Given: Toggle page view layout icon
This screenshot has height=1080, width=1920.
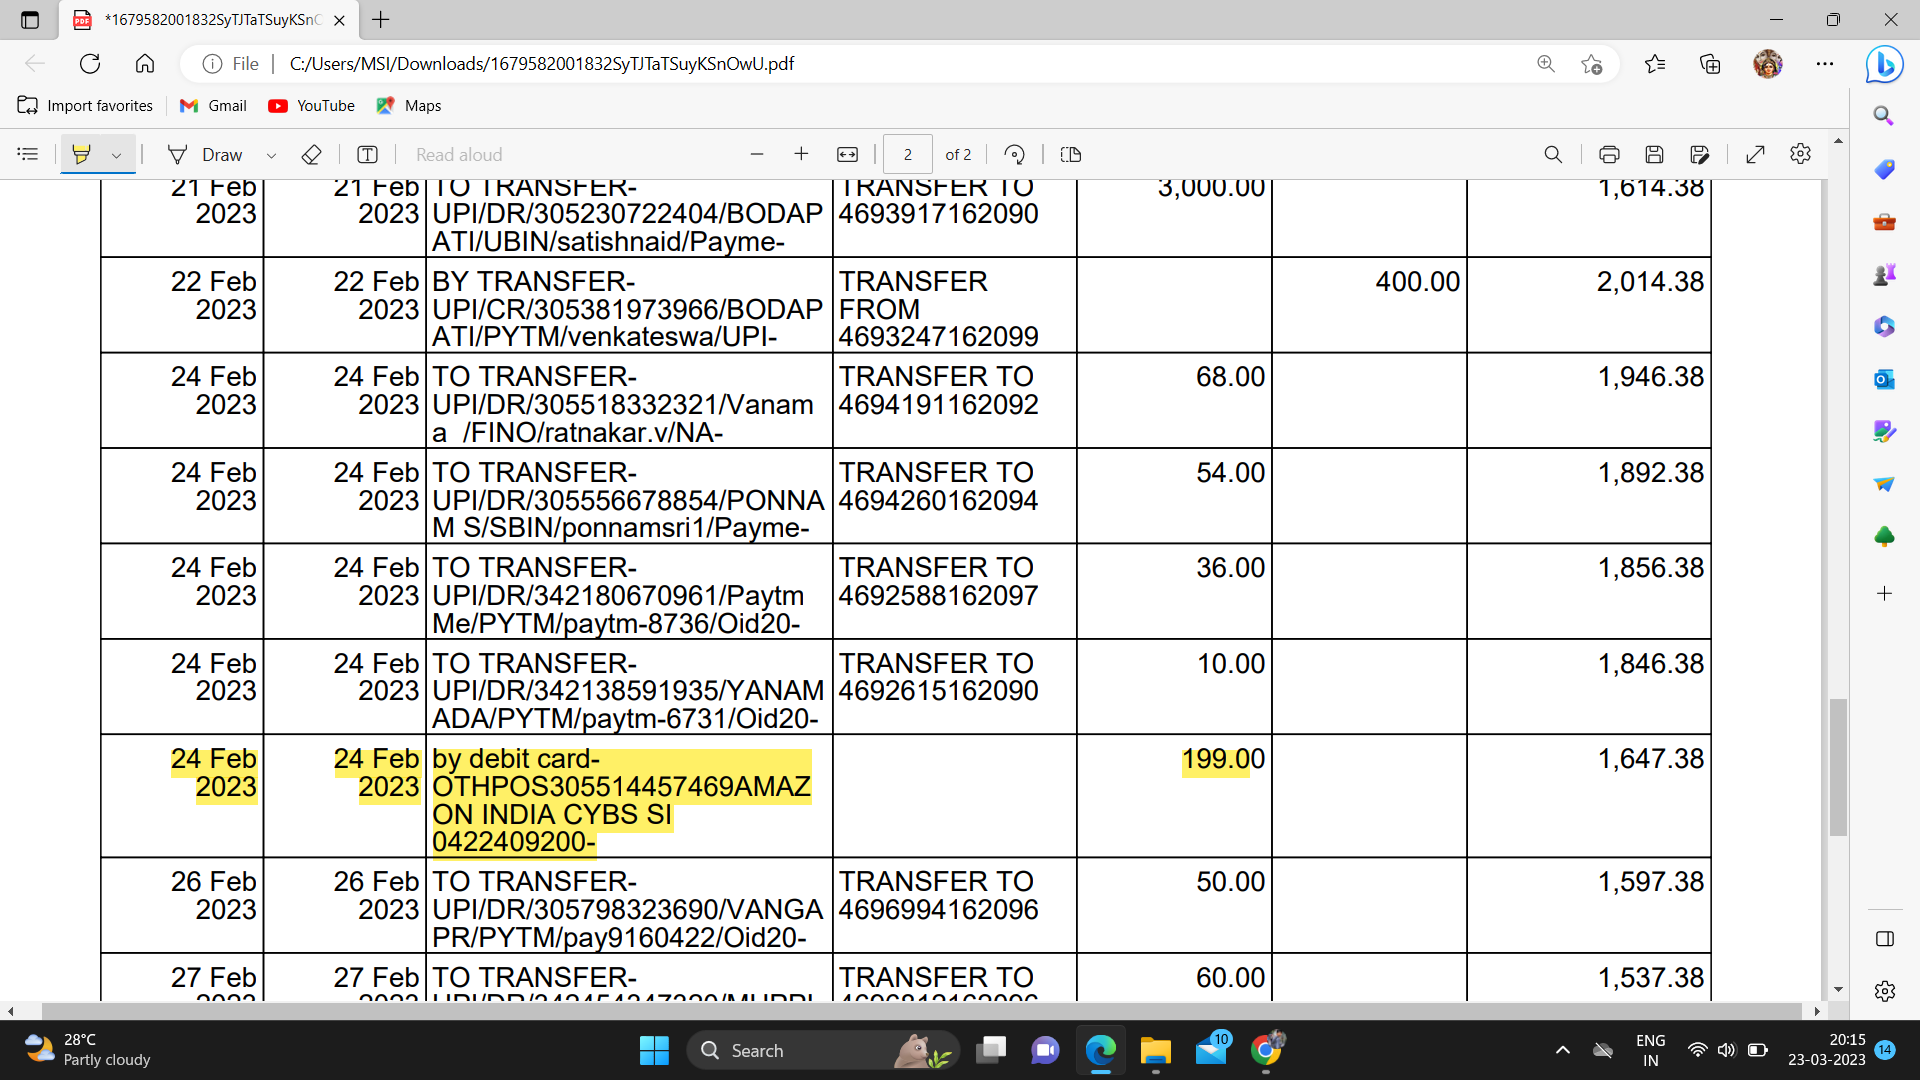Looking at the screenshot, I should [x=1070, y=154].
